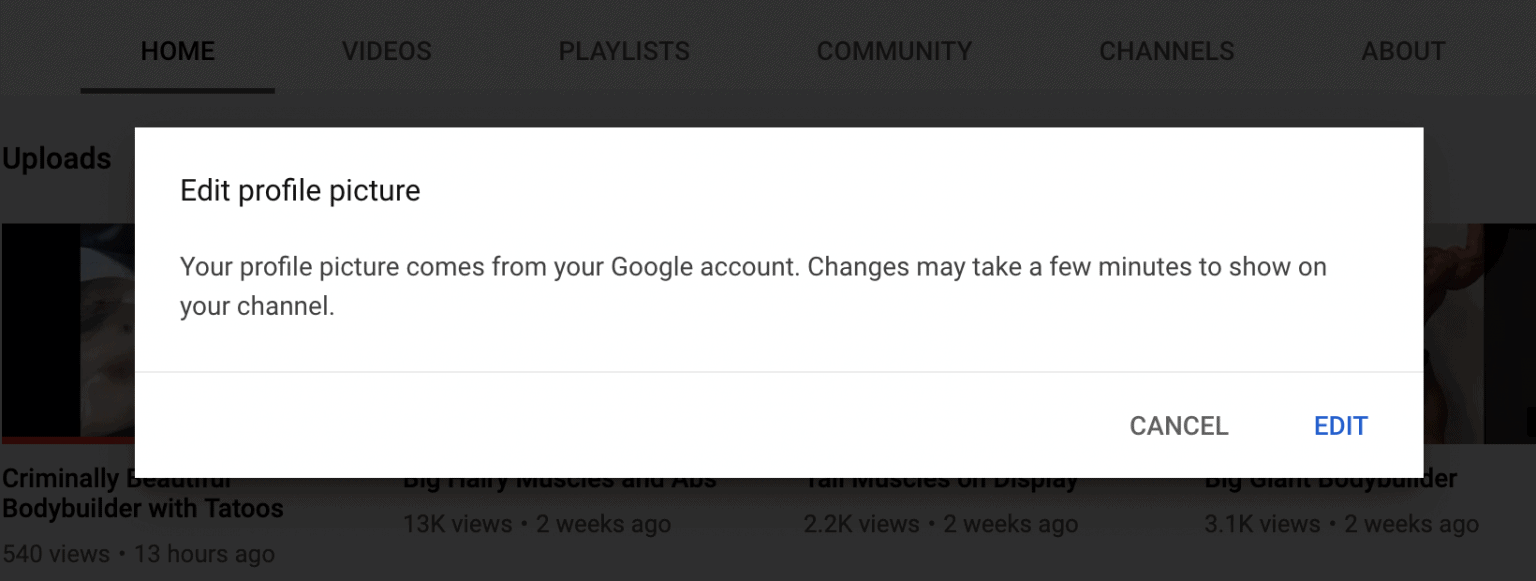1536x581 pixels.
Task: Open 'Criminally Beautiful Bodybuilder with Tatoos' video title
Action: pyautogui.click(x=142, y=508)
